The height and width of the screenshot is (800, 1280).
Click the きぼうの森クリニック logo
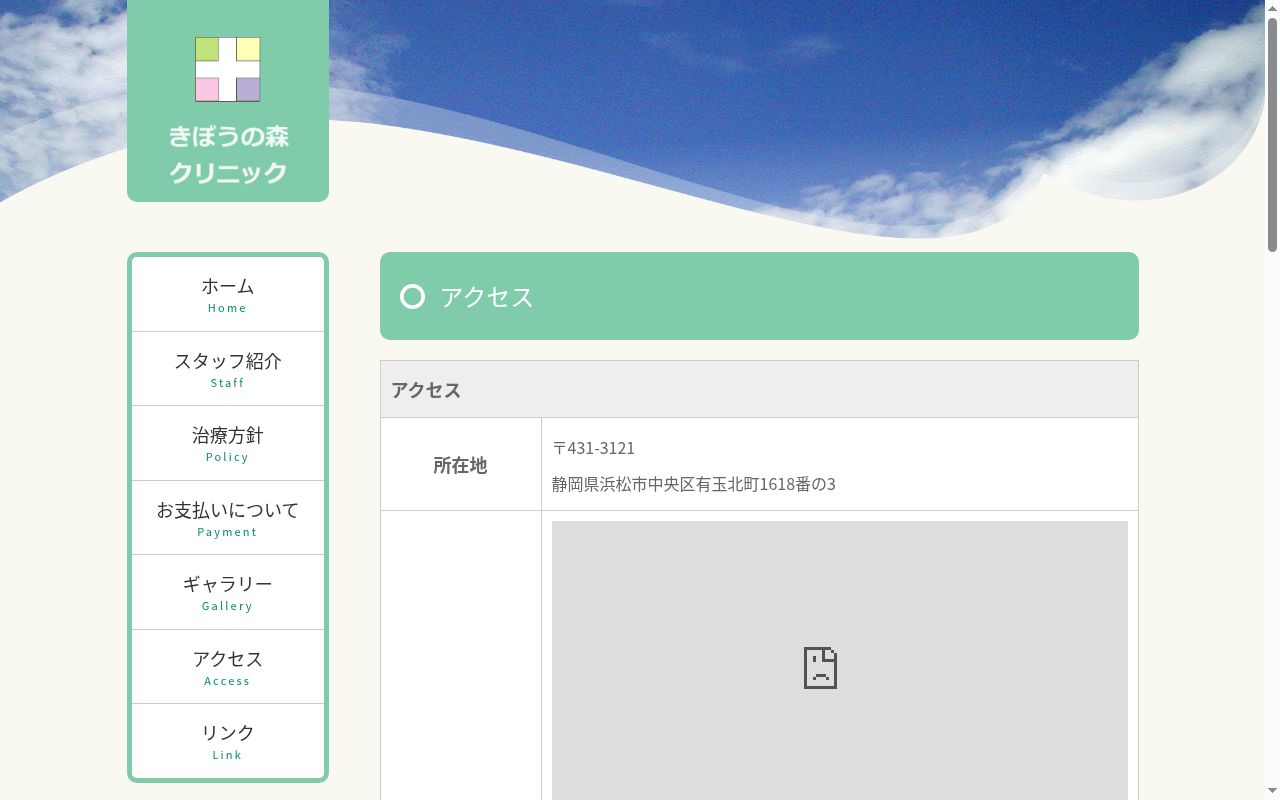click(228, 100)
